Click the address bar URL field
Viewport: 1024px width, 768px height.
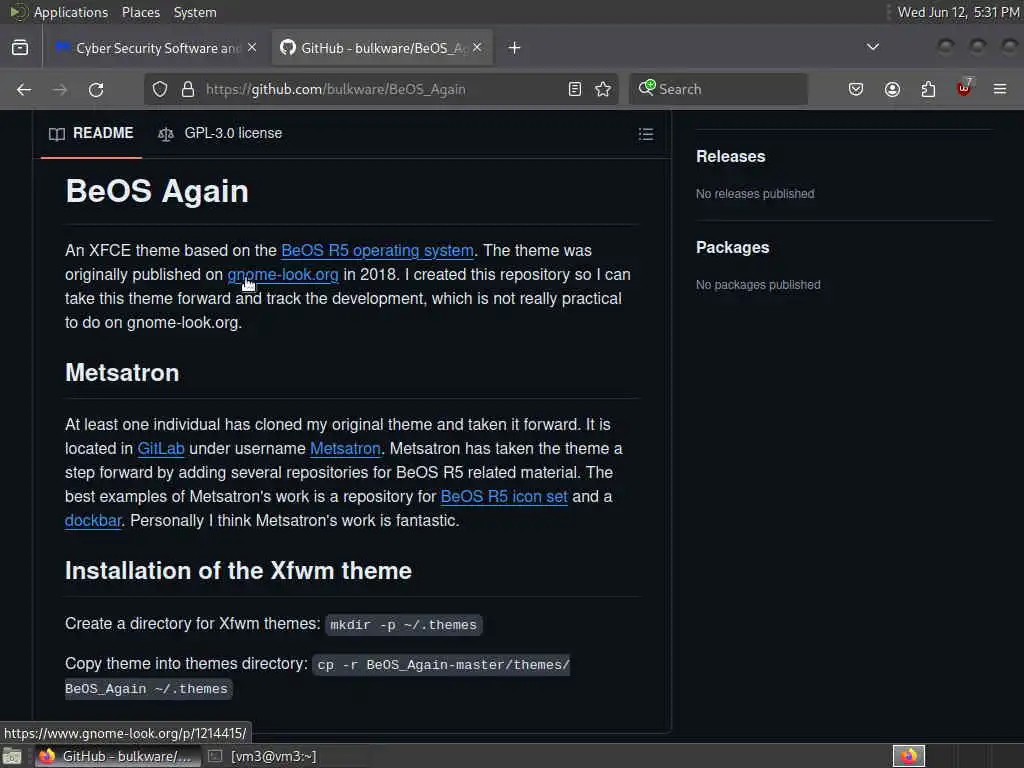(x=382, y=89)
